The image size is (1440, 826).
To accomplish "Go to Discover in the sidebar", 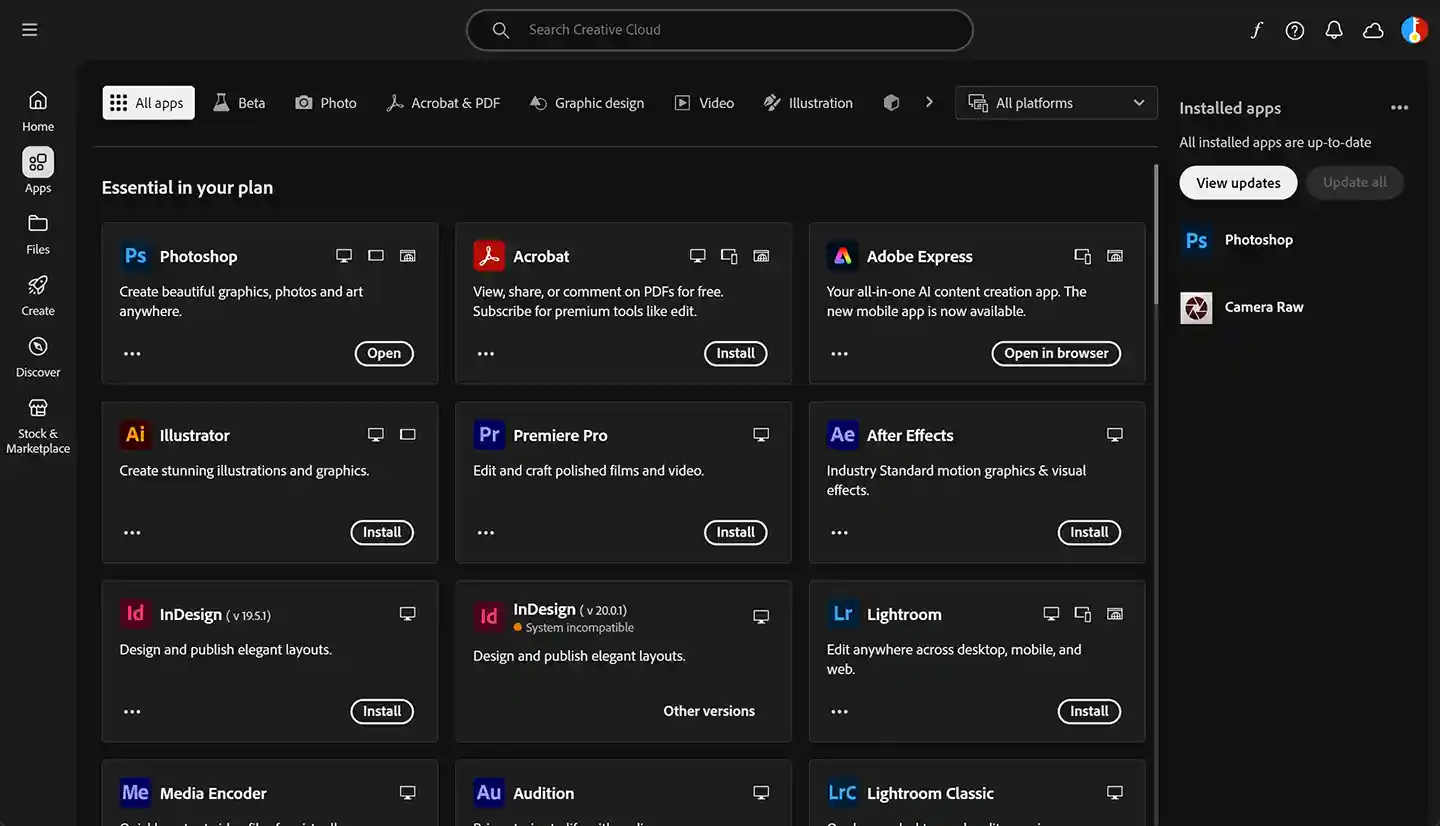I will 38,356.
